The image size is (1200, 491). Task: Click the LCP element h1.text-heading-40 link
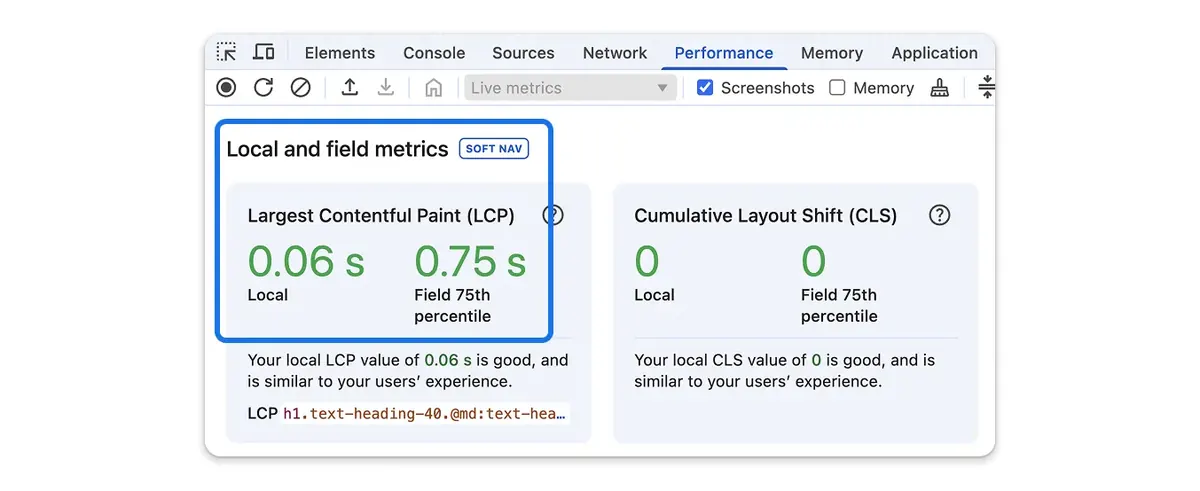click(425, 413)
